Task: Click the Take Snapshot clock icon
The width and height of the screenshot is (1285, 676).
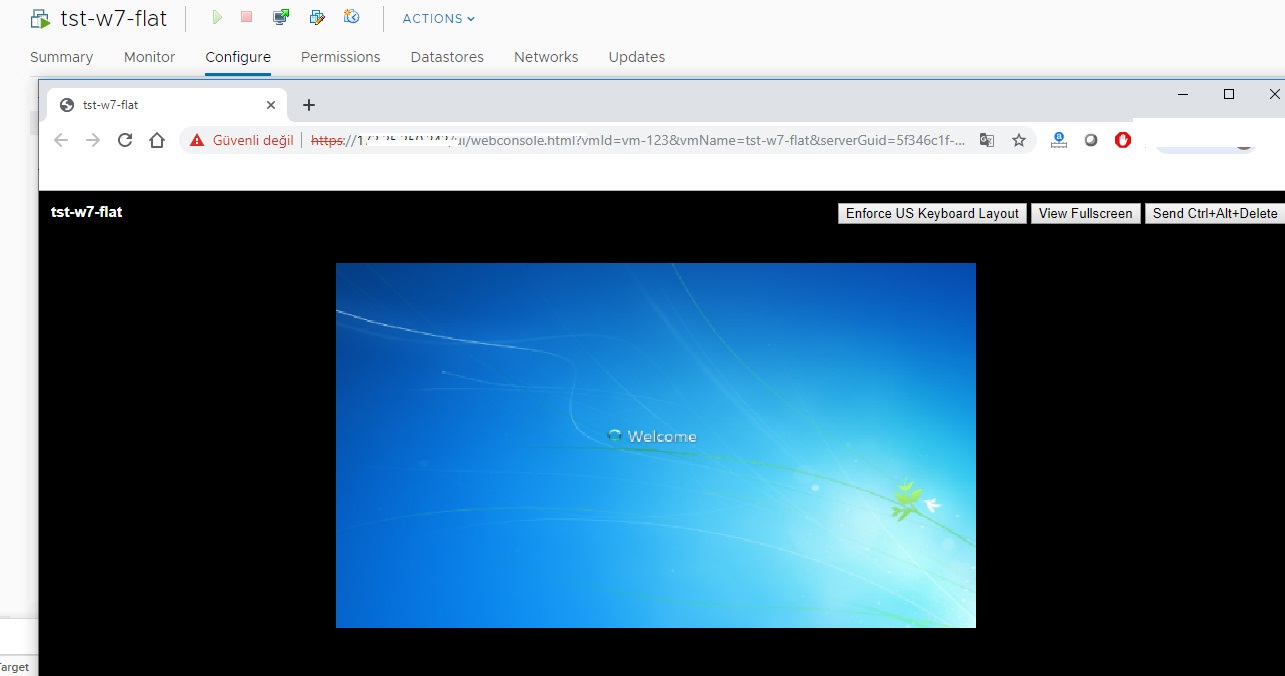Action: (x=351, y=17)
